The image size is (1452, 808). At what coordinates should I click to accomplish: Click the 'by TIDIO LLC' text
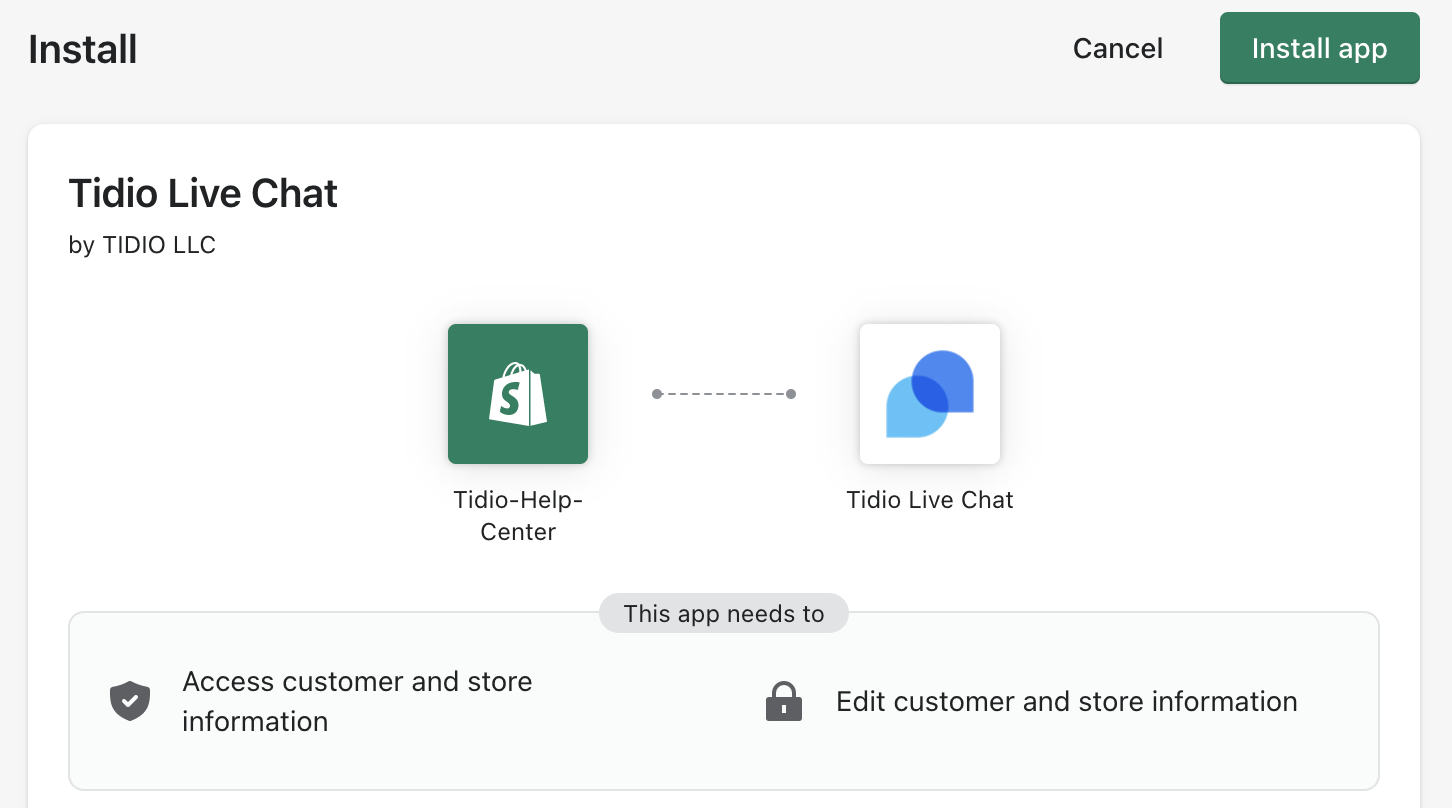[142, 245]
